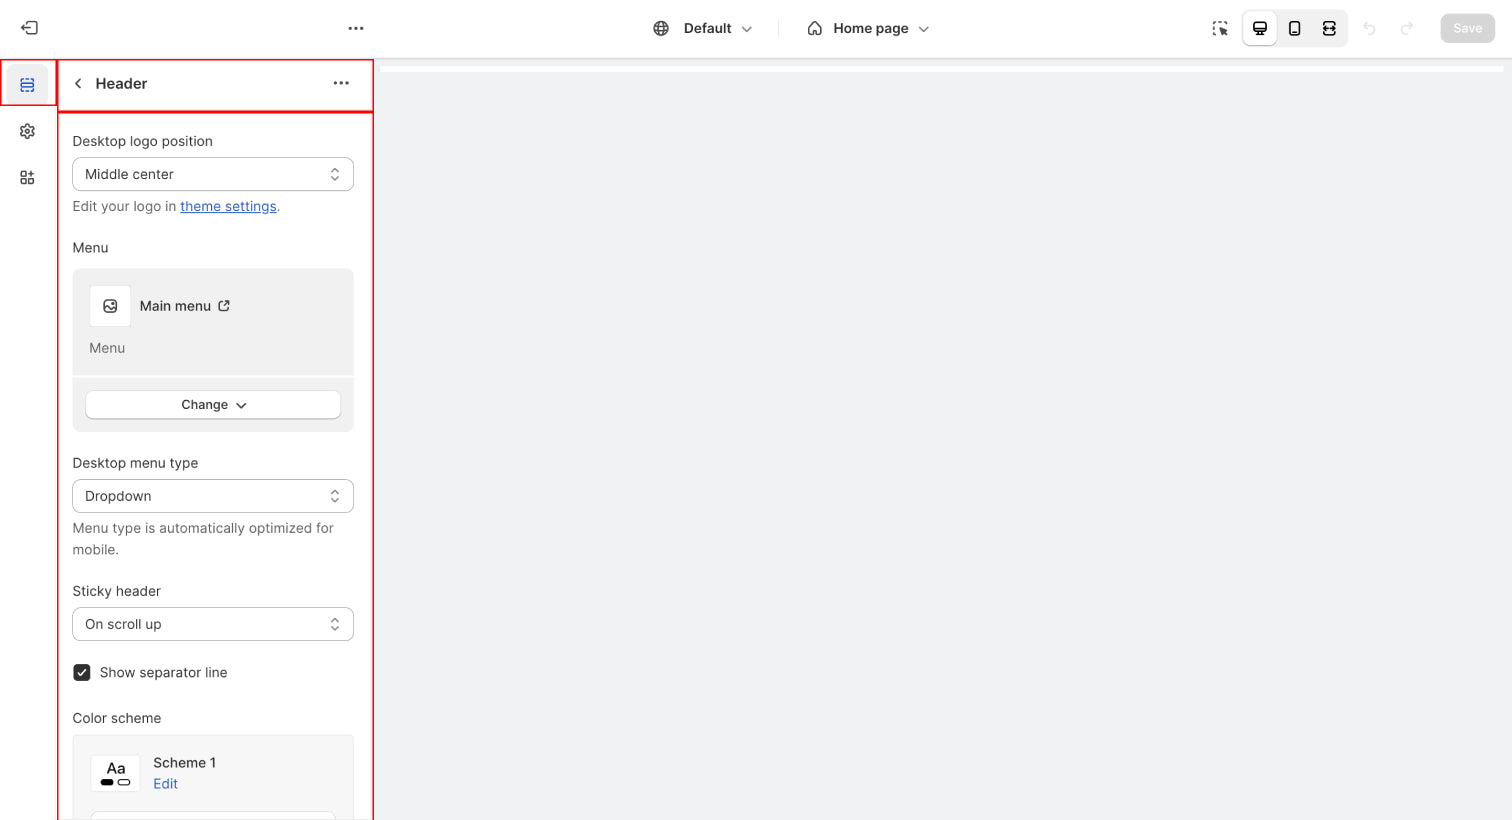Open the theme settings gear icon

27,131
